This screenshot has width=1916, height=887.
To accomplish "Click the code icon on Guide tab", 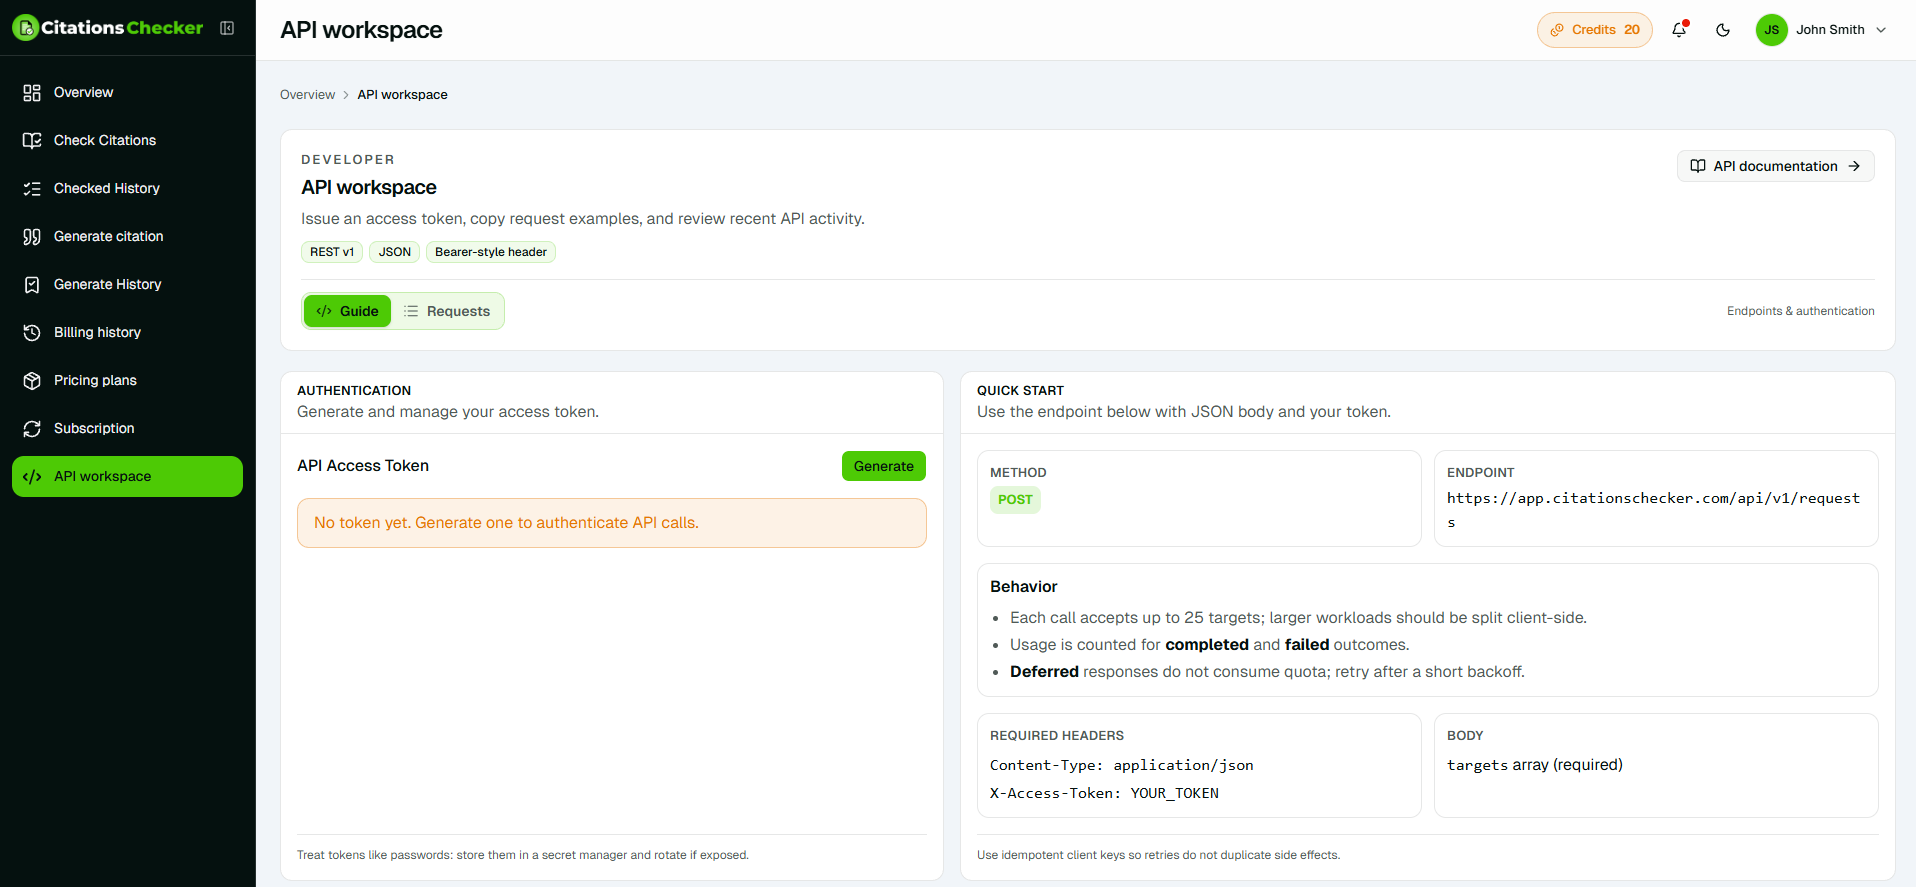I will click(x=324, y=311).
